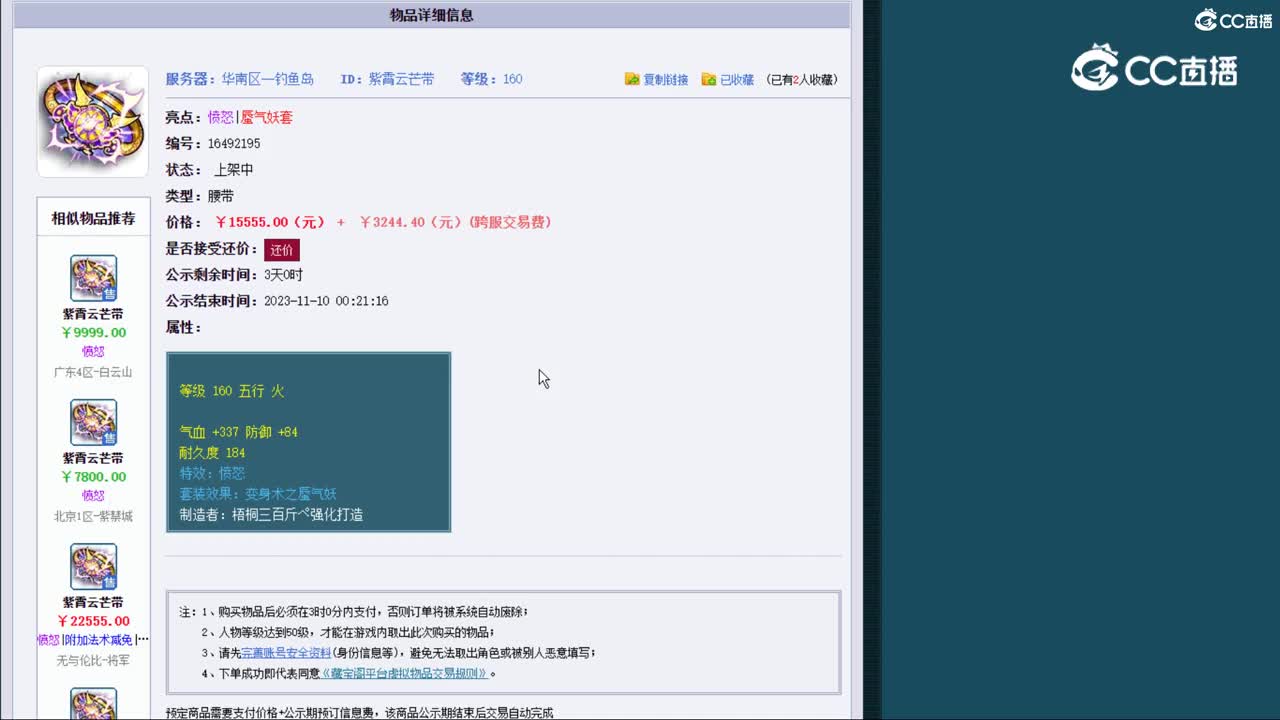Screen dimensions: 1280x720
Task: Click the 物品详细信息 title bar
Action: click(x=430, y=14)
